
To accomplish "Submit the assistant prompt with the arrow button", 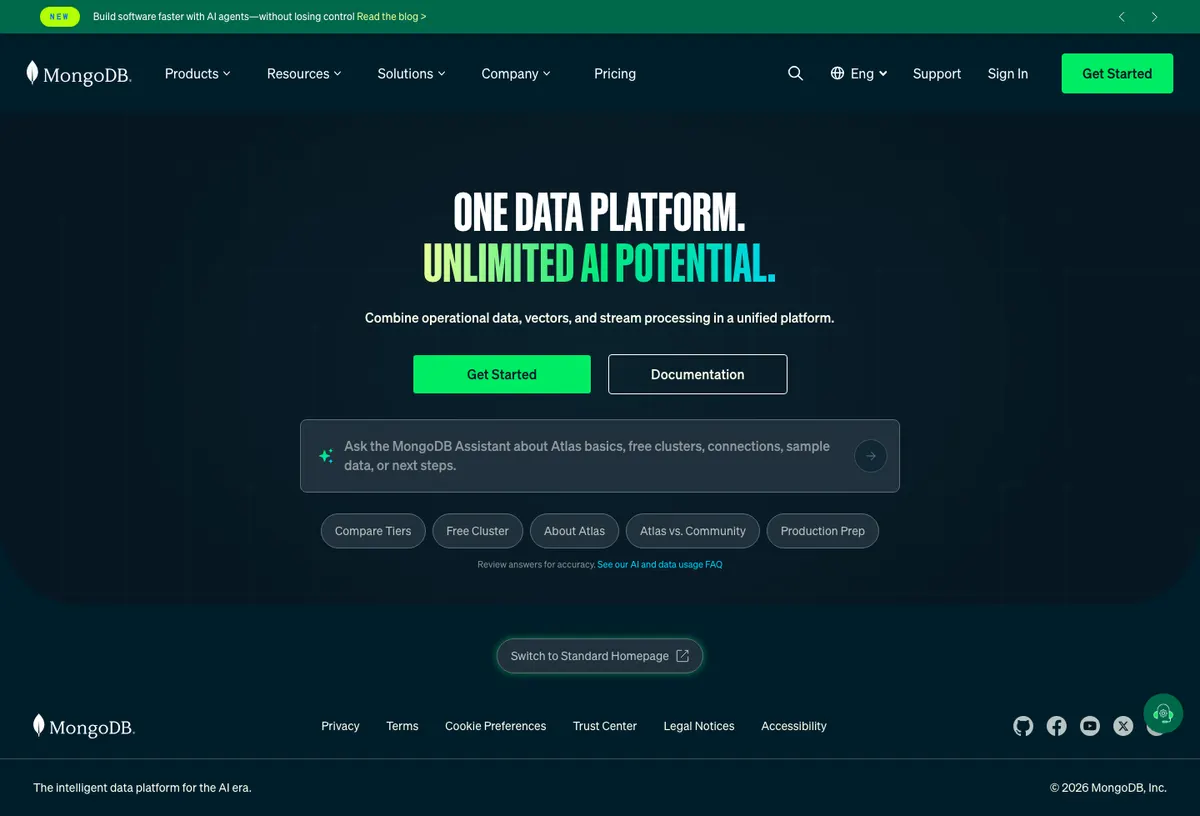I will tap(871, 456).
